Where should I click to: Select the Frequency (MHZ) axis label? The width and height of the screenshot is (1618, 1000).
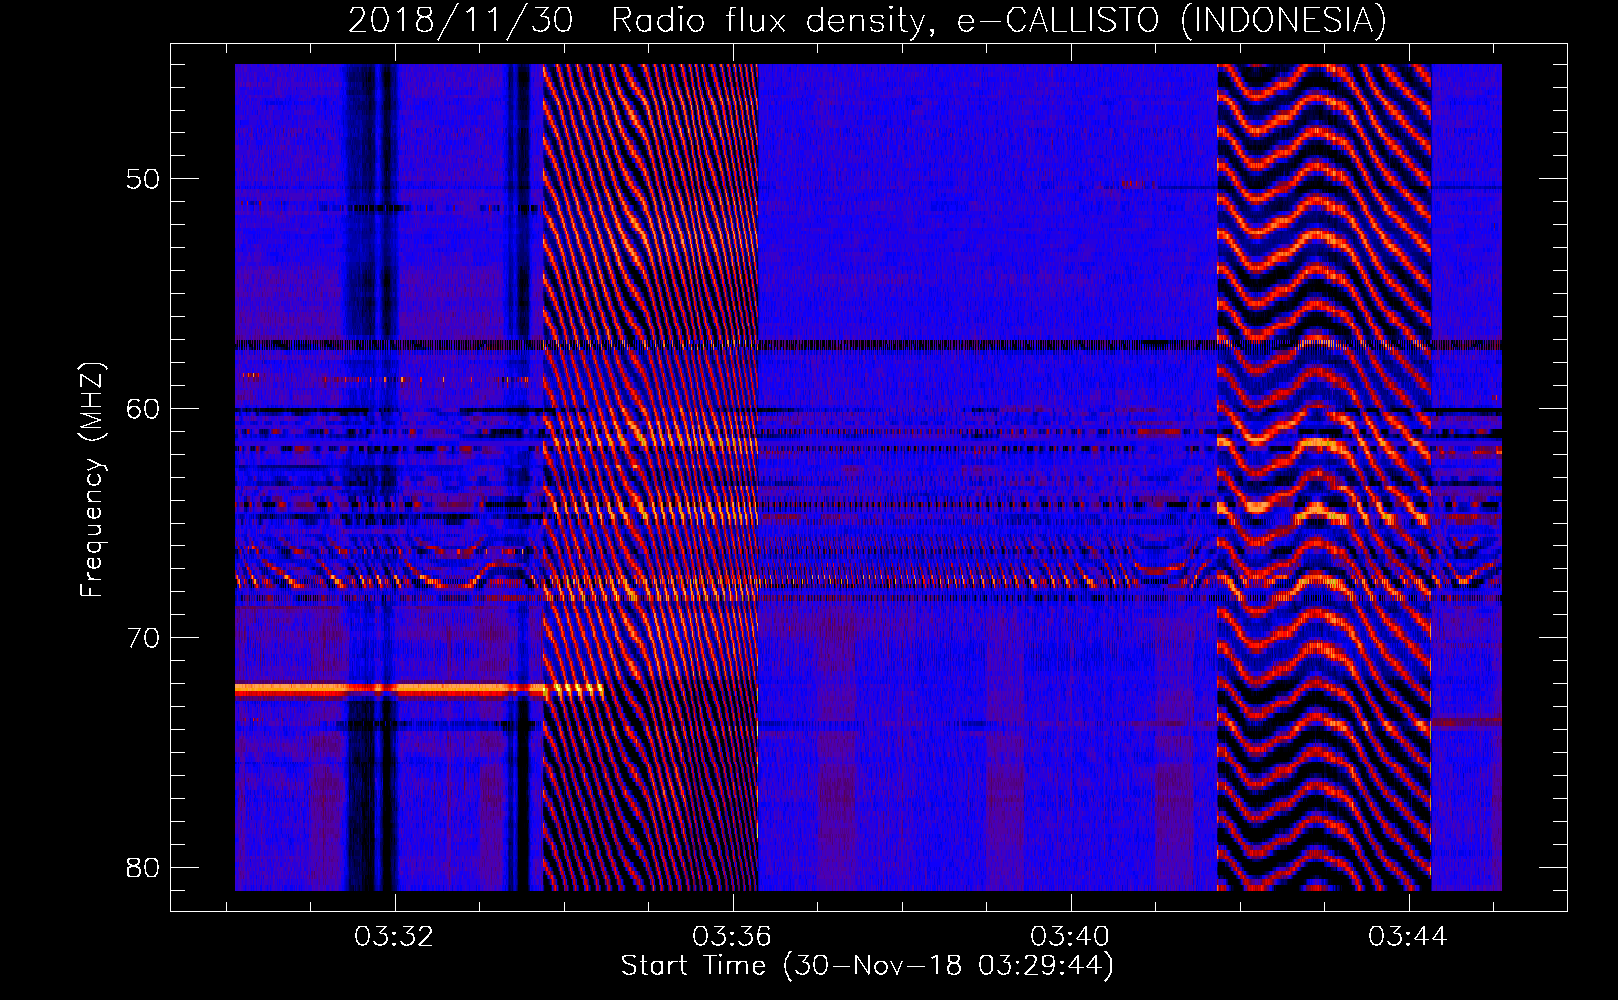[92, 480]
